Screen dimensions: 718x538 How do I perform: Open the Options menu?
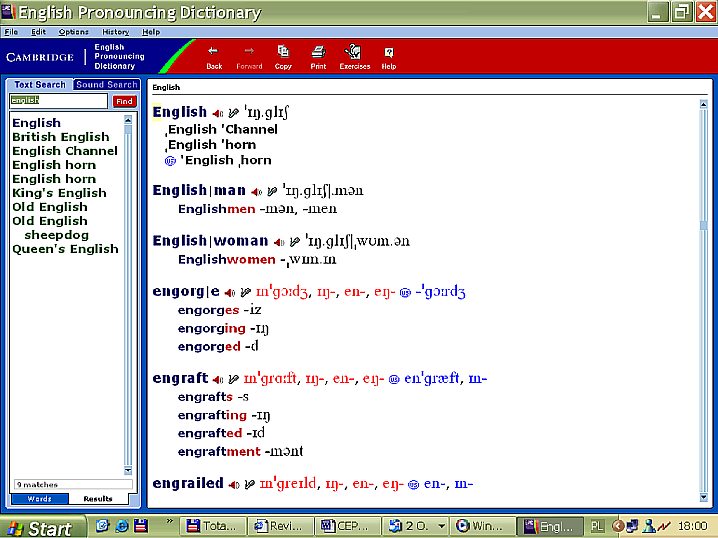point(73,32)
